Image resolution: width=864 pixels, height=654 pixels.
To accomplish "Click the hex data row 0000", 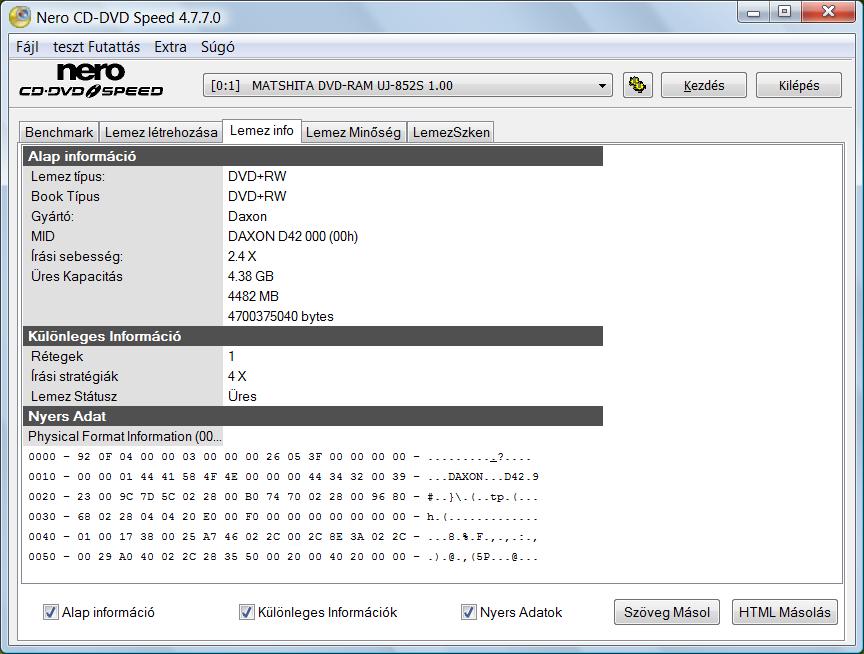I will (280, 457).
